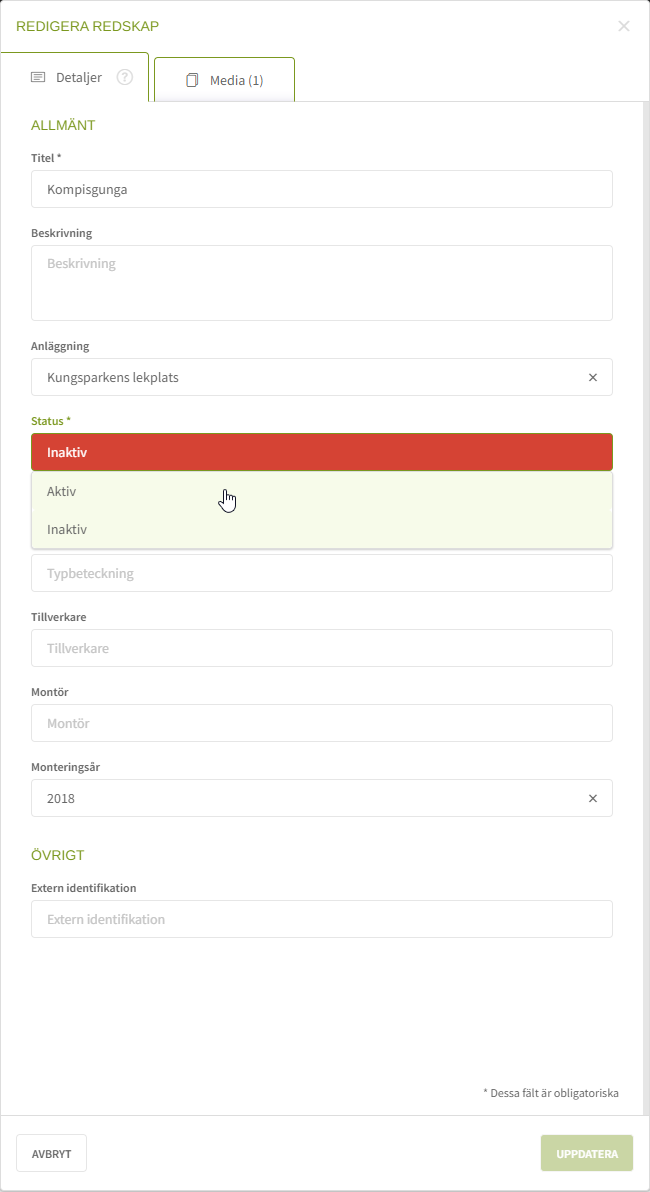Clear the Monteringsår 2018 value
This screenshot has height=1192, width=650.
(x=592, y=799)
